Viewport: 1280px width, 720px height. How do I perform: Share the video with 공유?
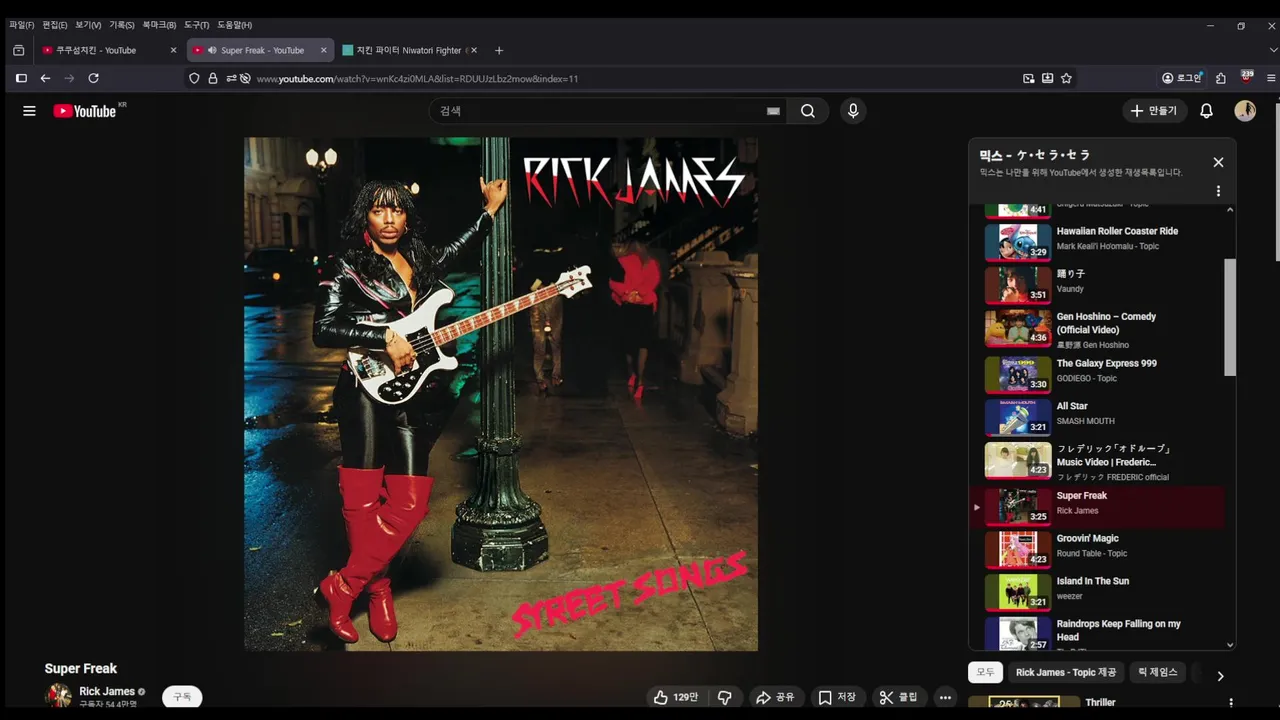775,697
